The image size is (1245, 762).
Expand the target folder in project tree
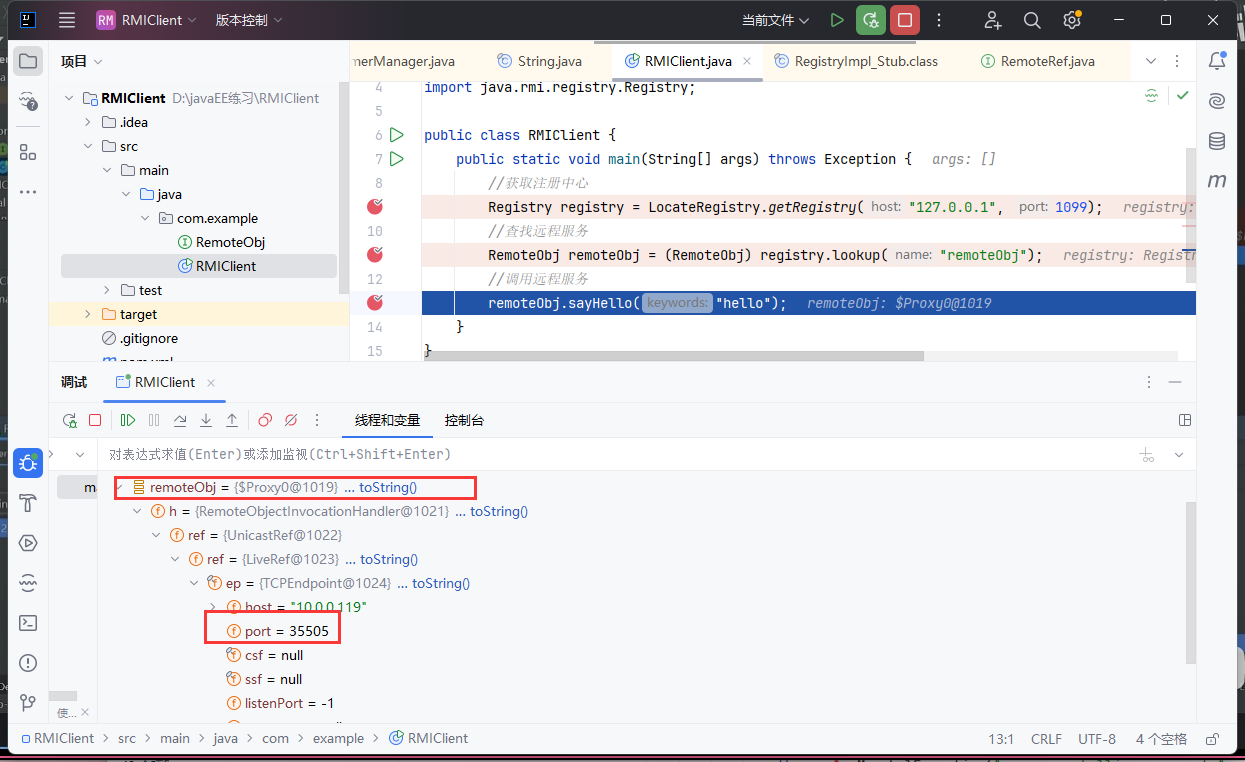(88, 314)
